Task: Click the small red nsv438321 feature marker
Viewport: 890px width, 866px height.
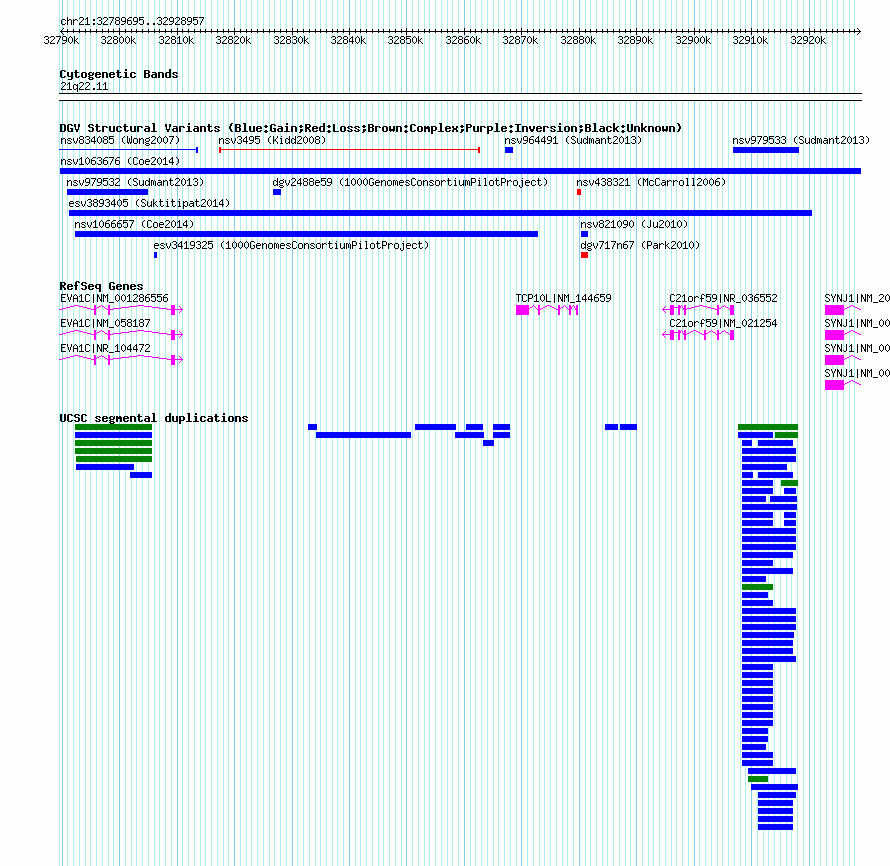Action: click(579, 192)
